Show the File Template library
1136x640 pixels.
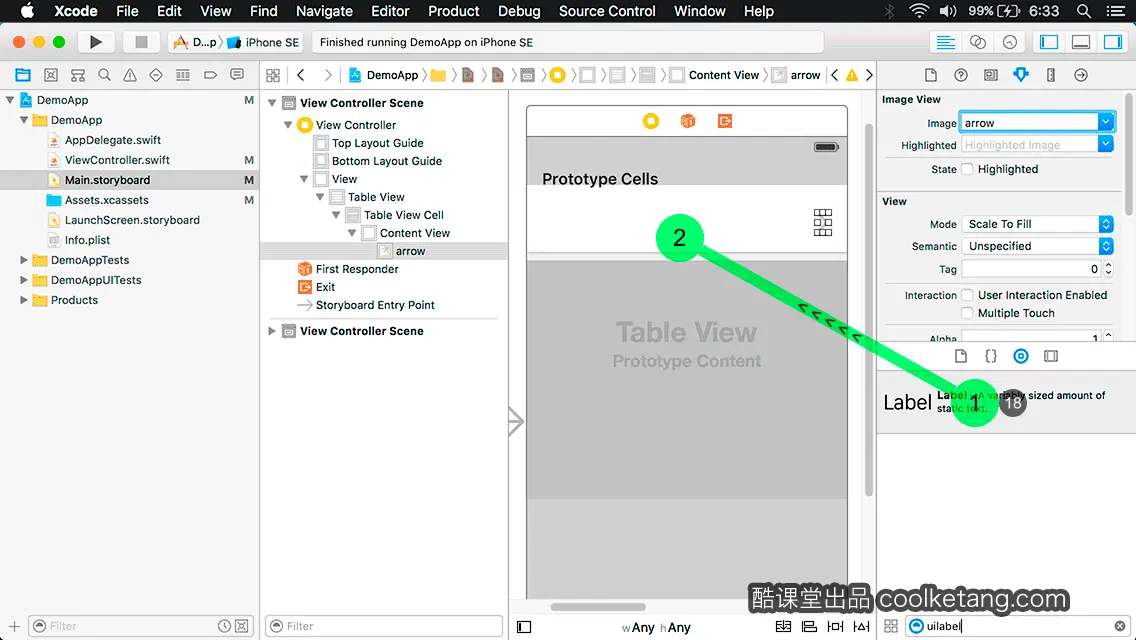click(961, 356)
